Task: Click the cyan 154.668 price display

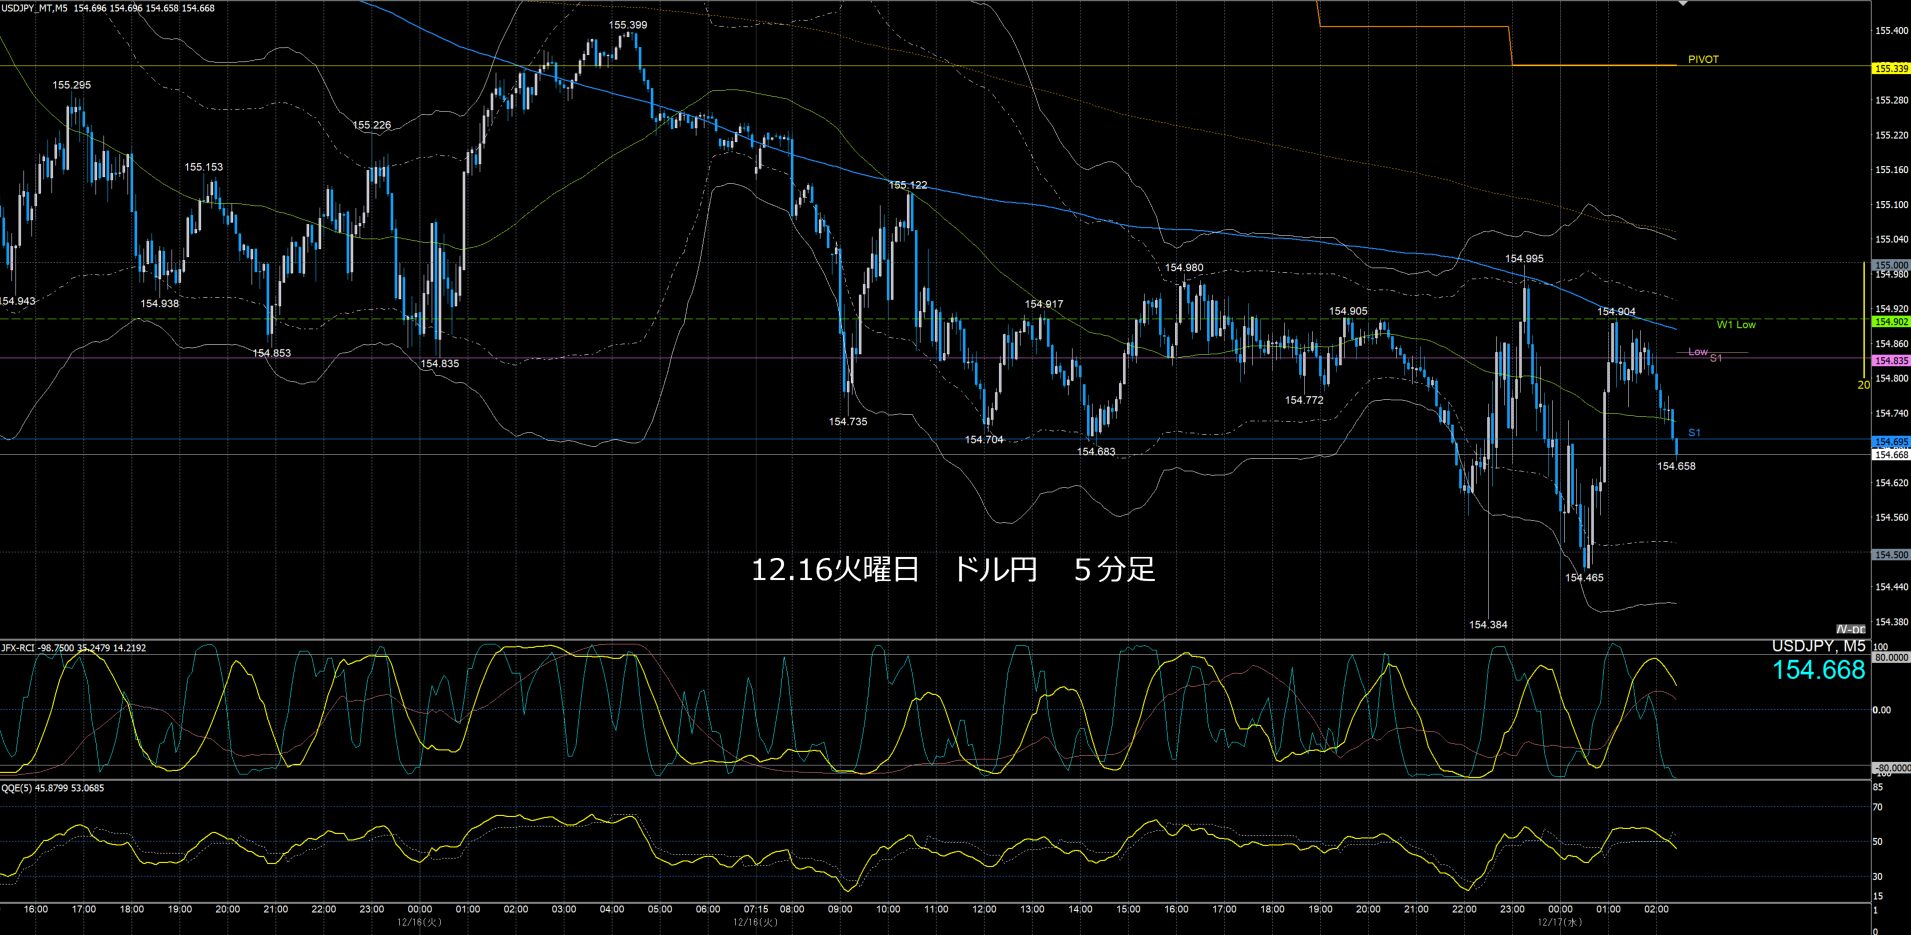Action: [1818, 670]
